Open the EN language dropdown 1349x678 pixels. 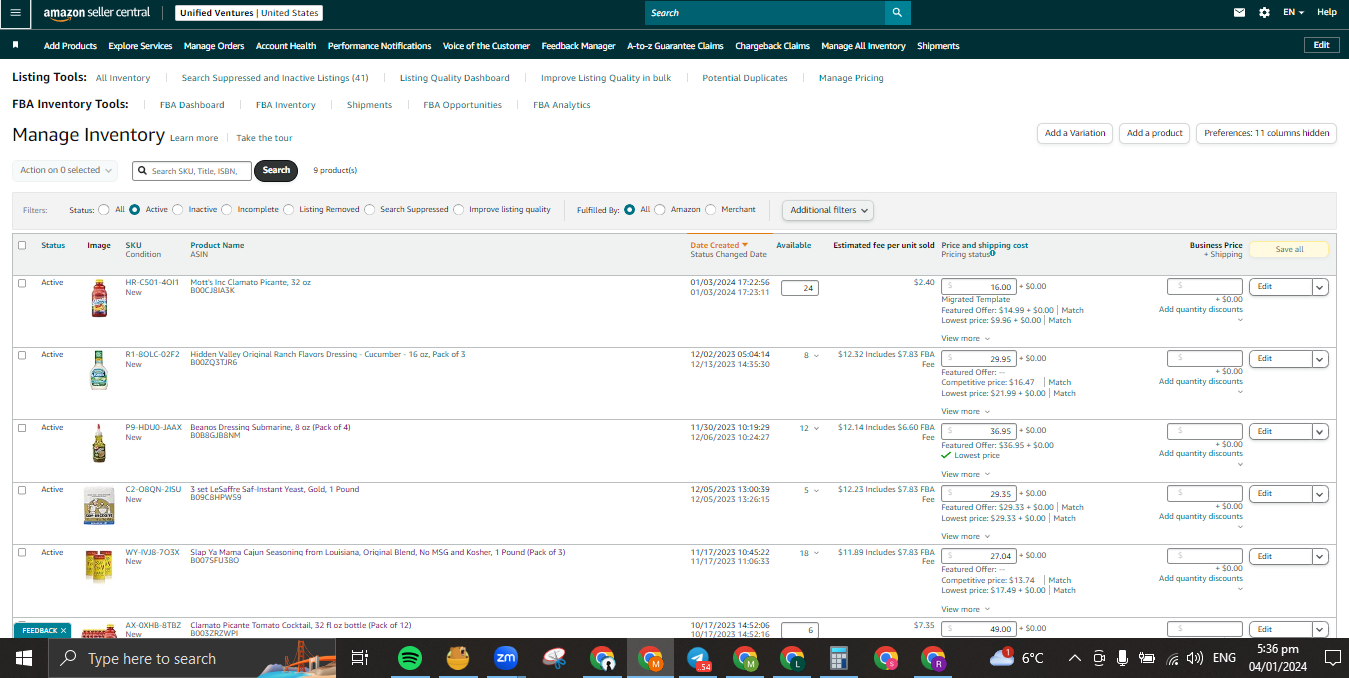tap(1294, 13)
